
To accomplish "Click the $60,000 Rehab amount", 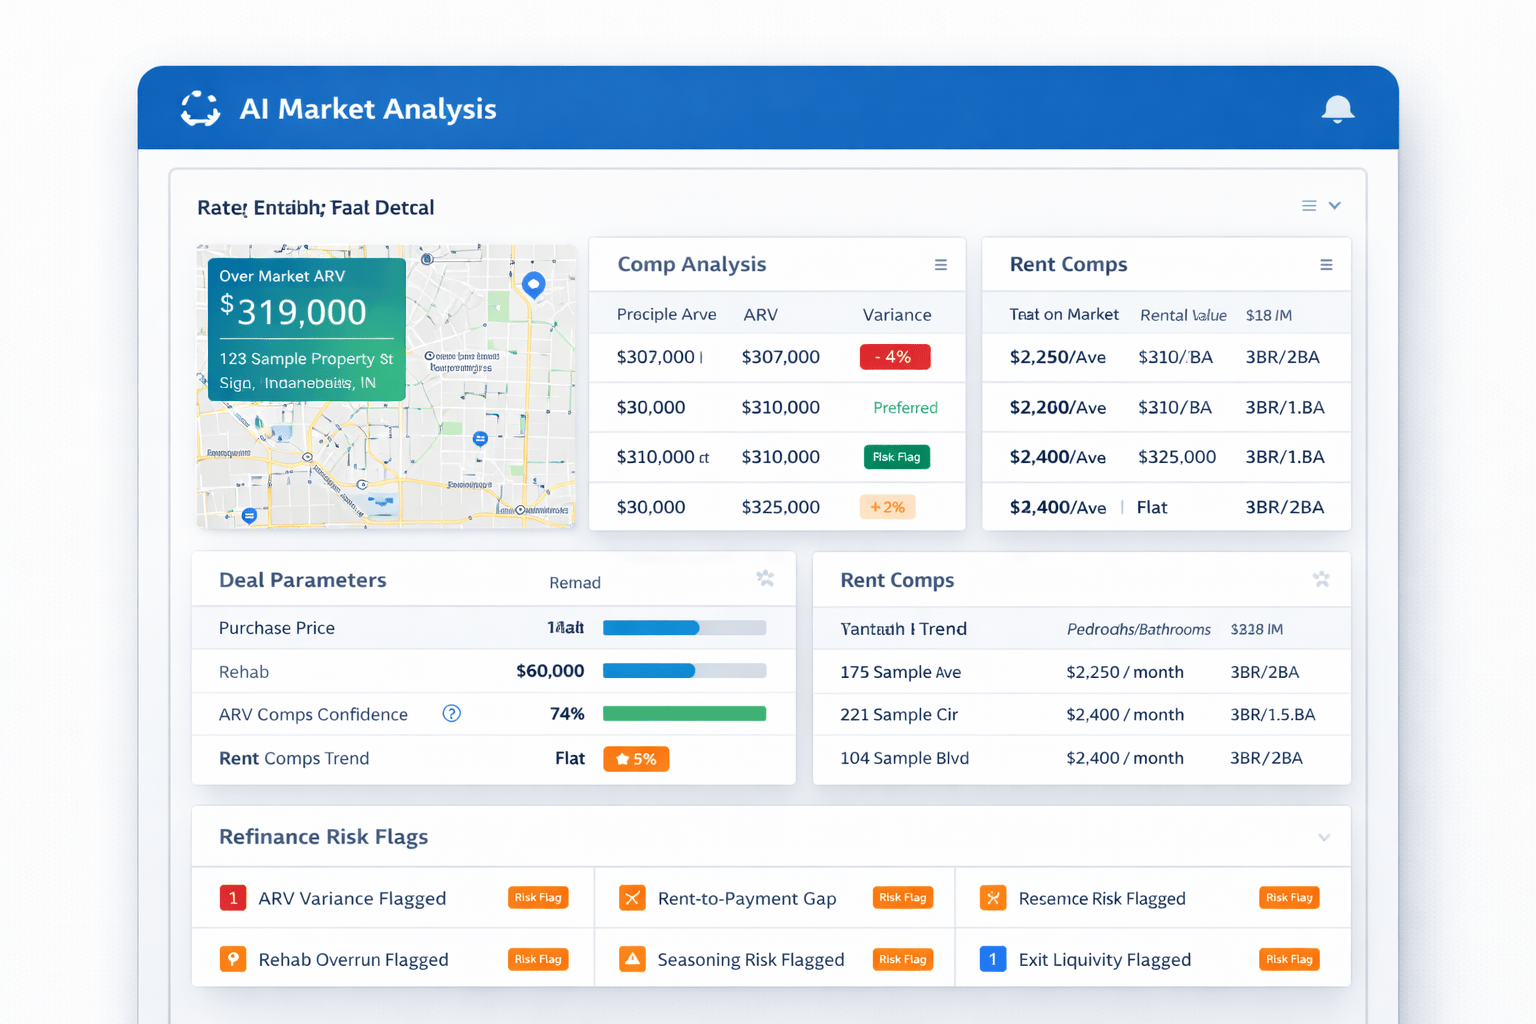I will coord(550,671).
